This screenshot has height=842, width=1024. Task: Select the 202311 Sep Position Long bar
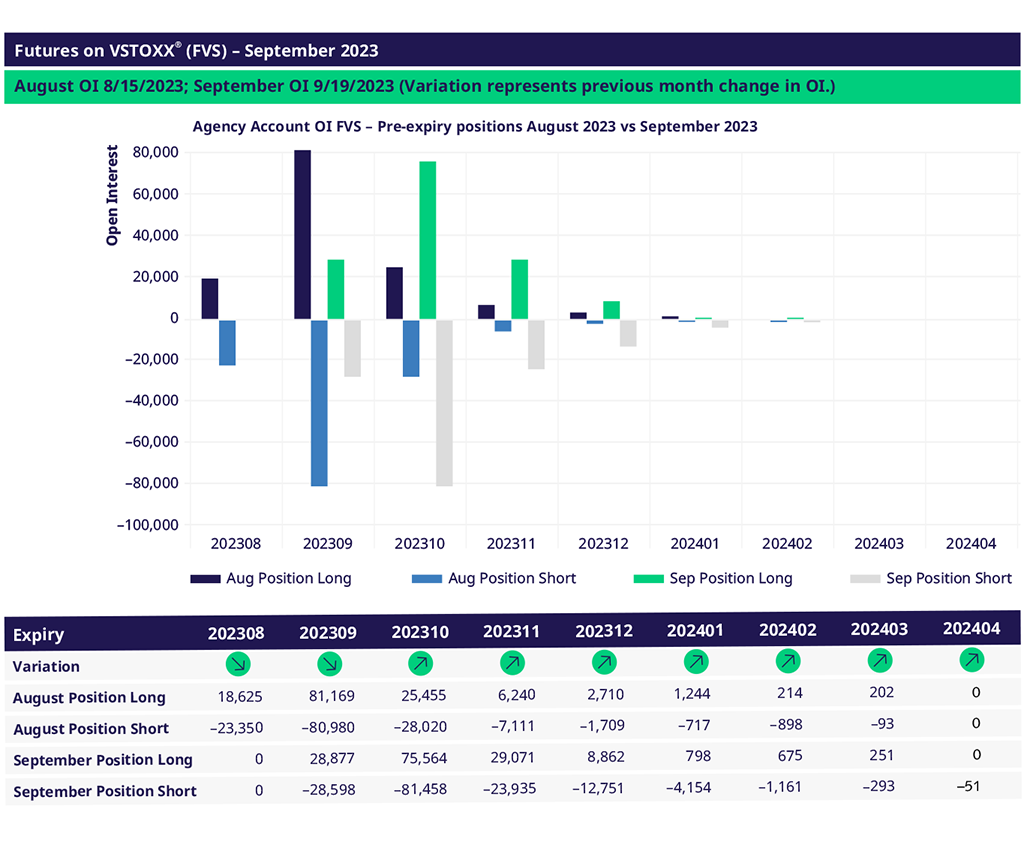point(519,289)
